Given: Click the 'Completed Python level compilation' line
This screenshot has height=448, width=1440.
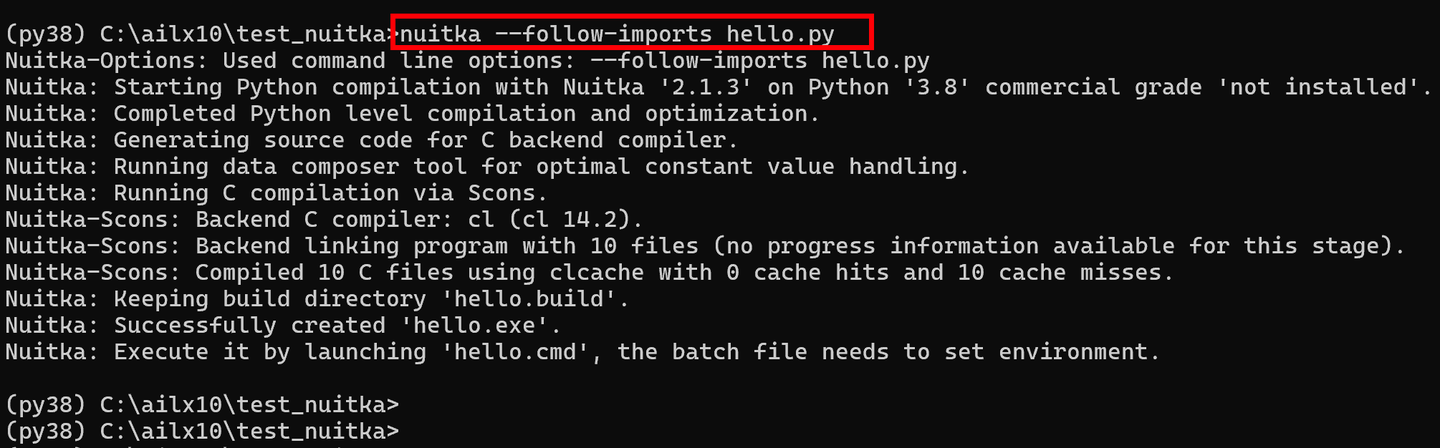Looking at the screenshot, I should 466,113.
